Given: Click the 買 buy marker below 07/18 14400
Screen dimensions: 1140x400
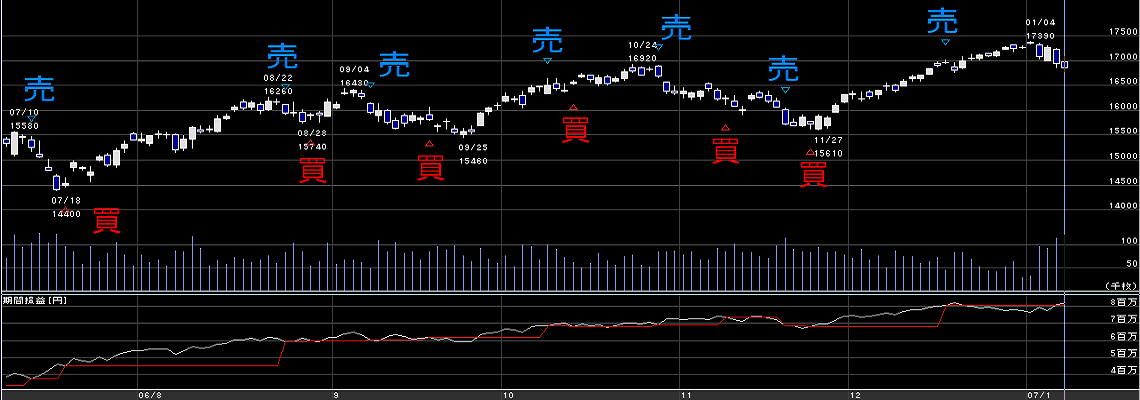Looking at the screenshot, I should coord(106,220).
